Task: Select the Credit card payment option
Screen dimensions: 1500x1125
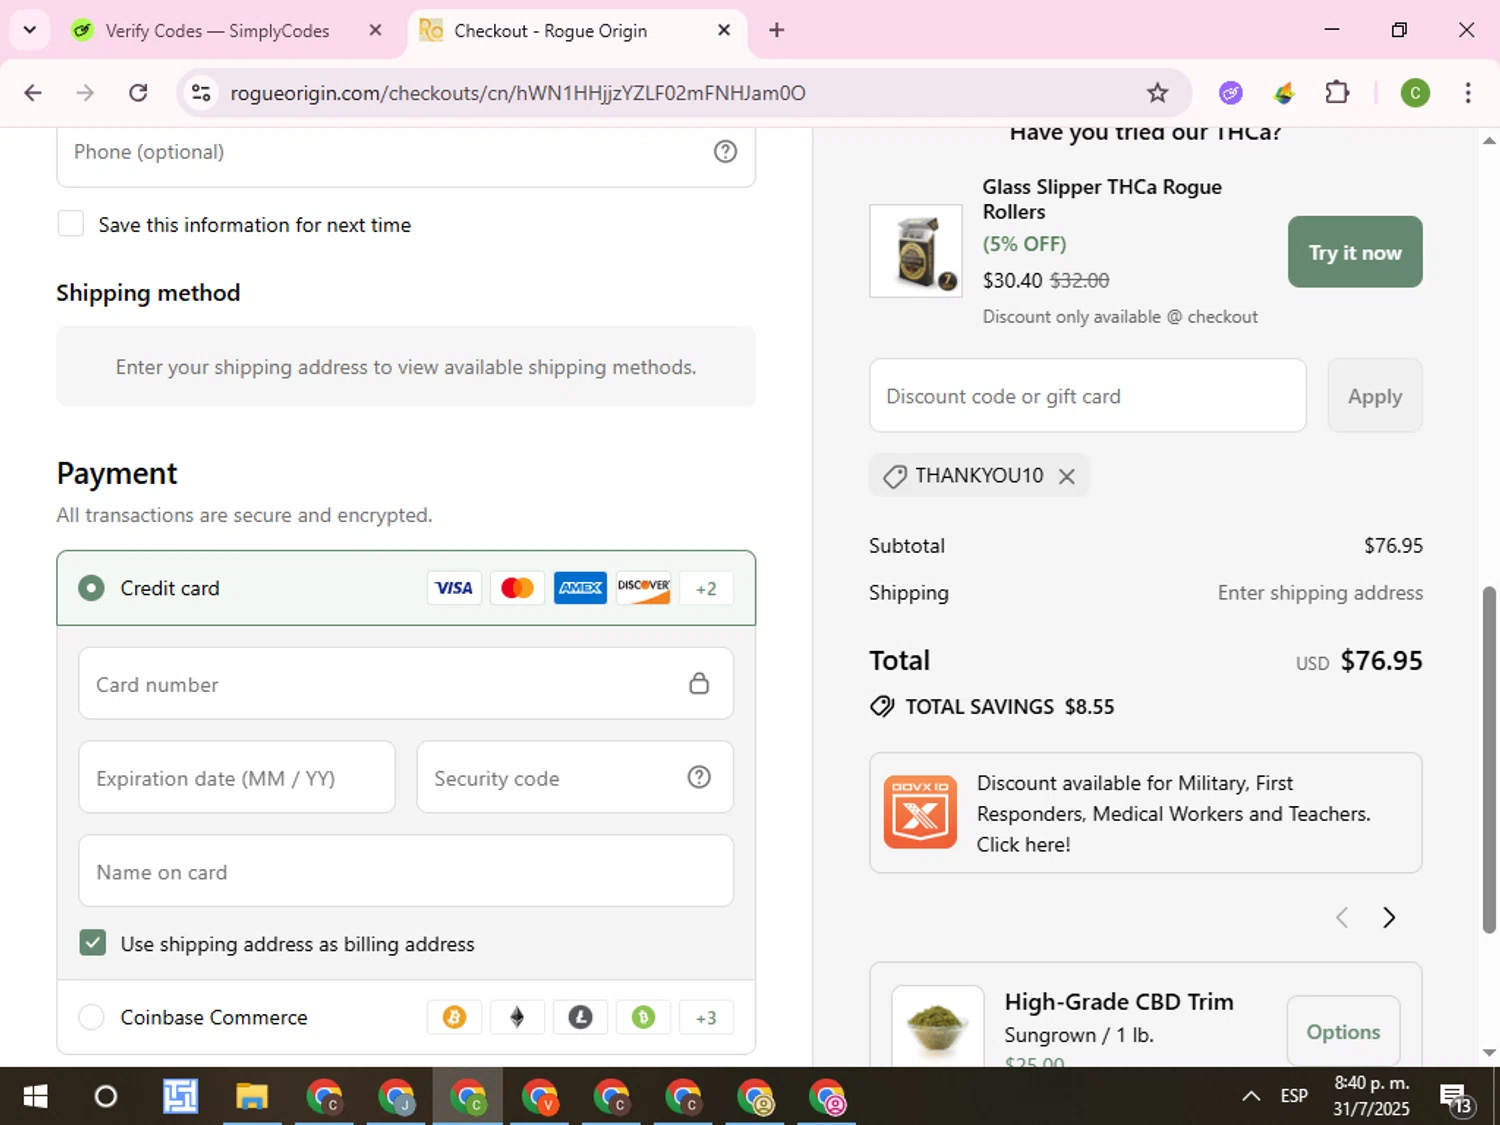Action: coord(91,588)
